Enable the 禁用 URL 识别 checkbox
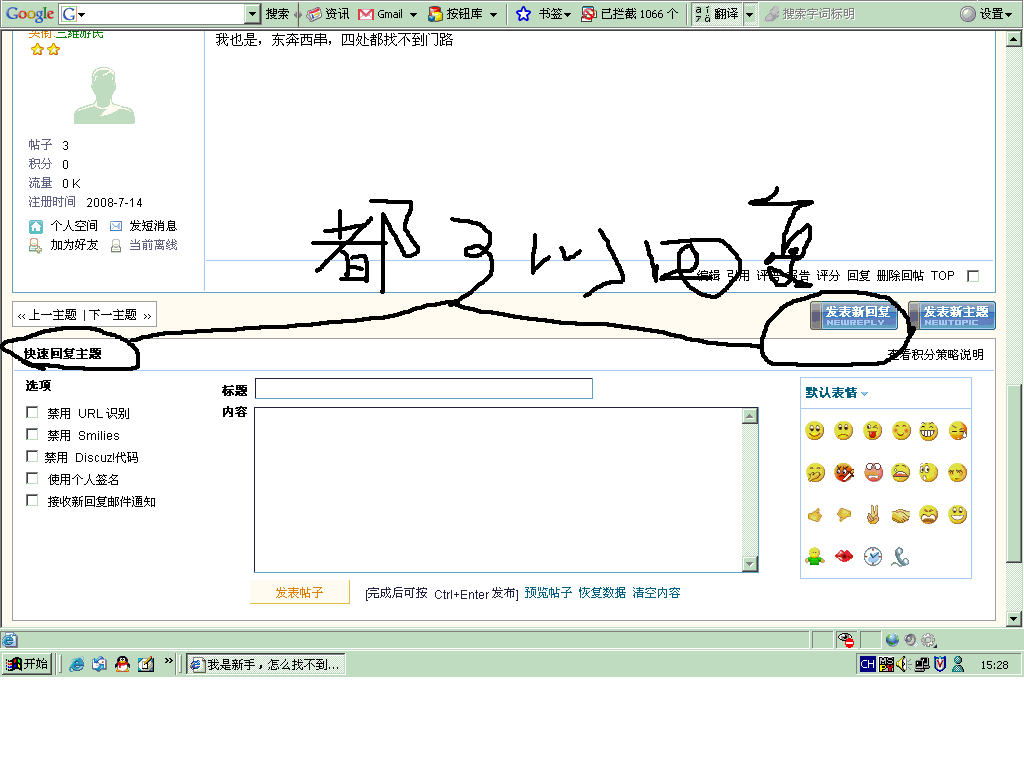 point(31,412)
